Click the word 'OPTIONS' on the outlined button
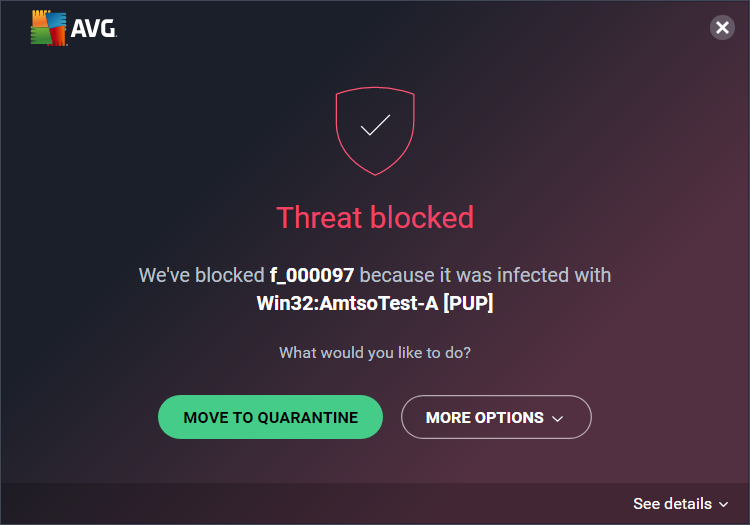The width and height of the screenshot is (750, 525). click(x=512, y=417)
